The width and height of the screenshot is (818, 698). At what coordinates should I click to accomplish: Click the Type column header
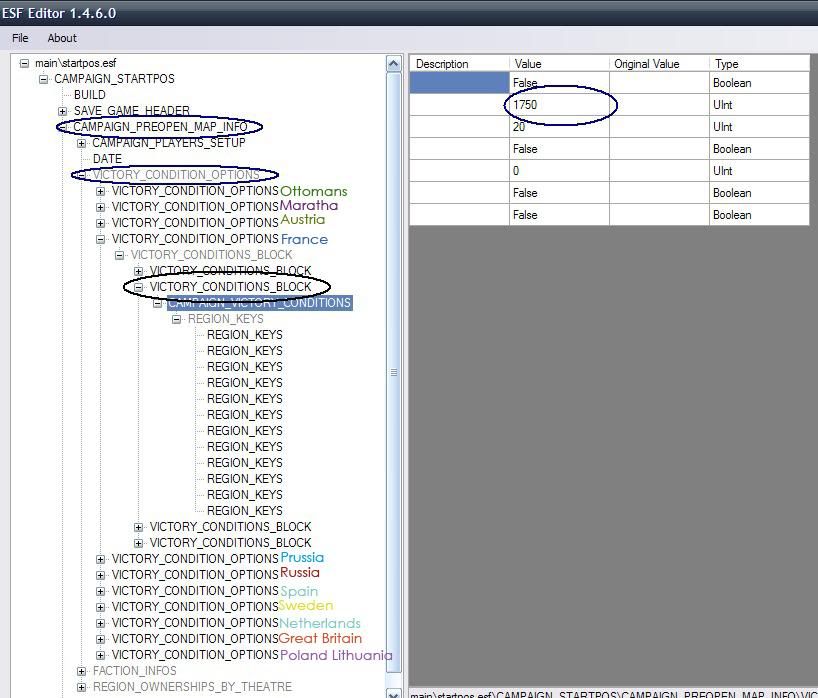(757, 64)
